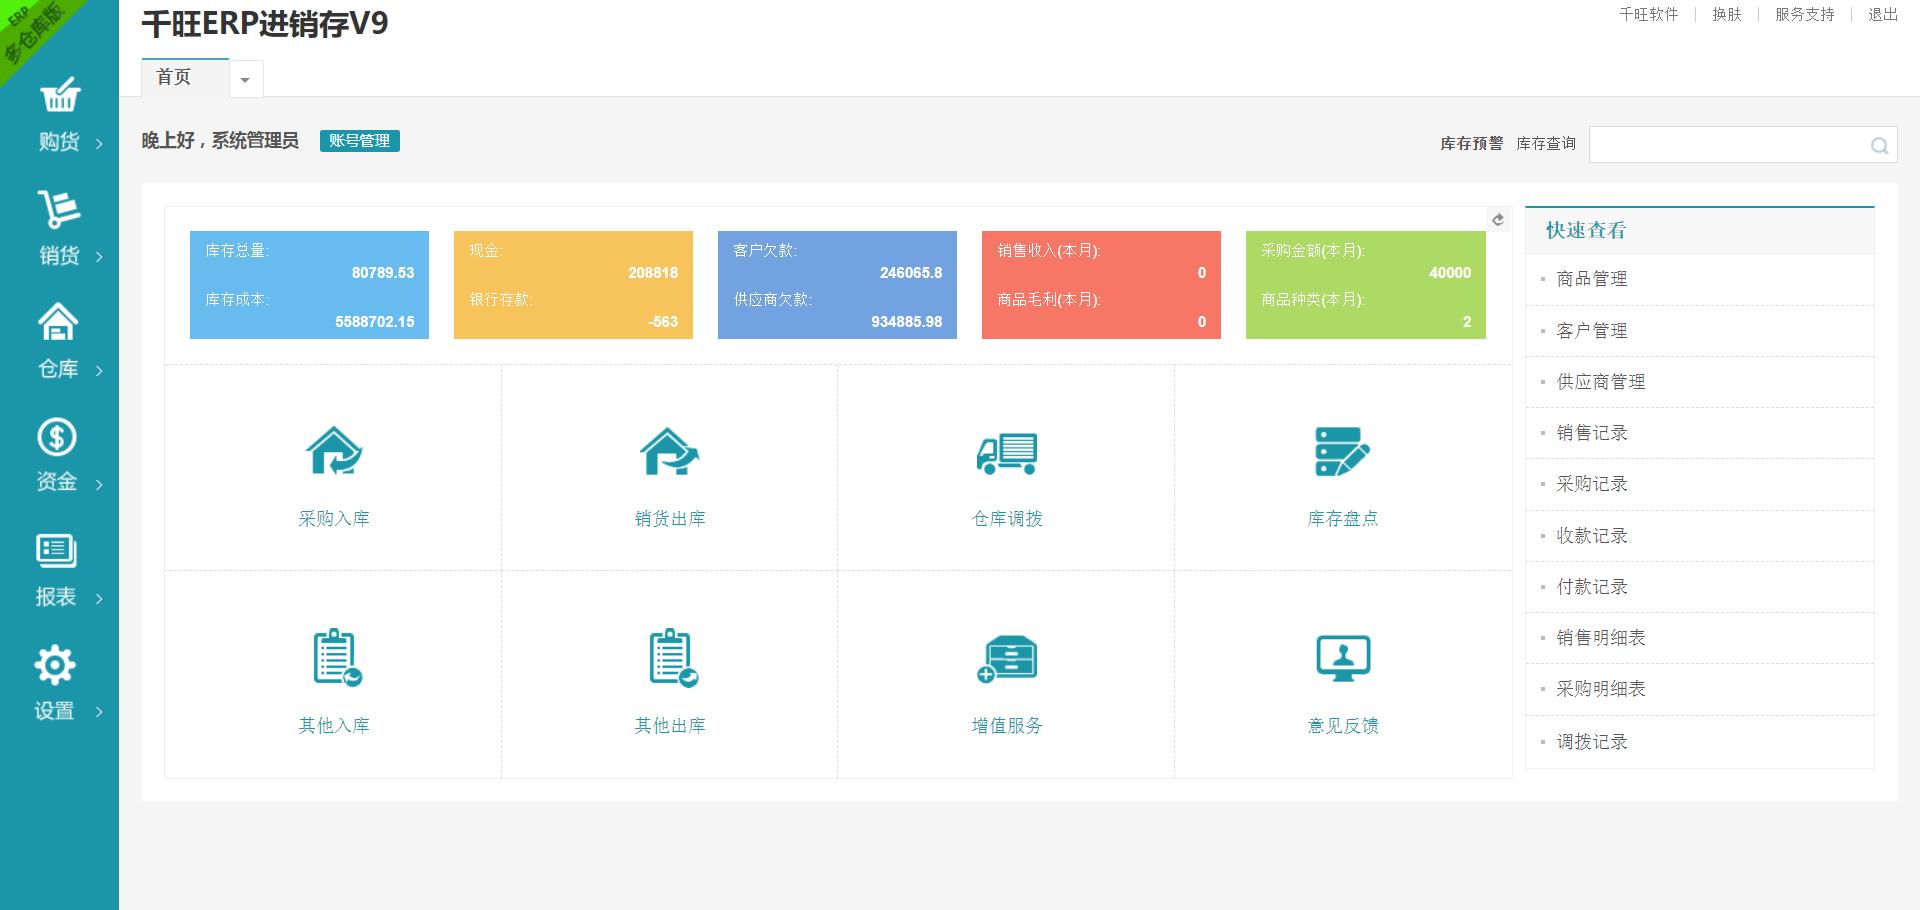The image size is (1920, 910).
Task: Open the 购货 purchasing basket icon
Action: [59, 95]
